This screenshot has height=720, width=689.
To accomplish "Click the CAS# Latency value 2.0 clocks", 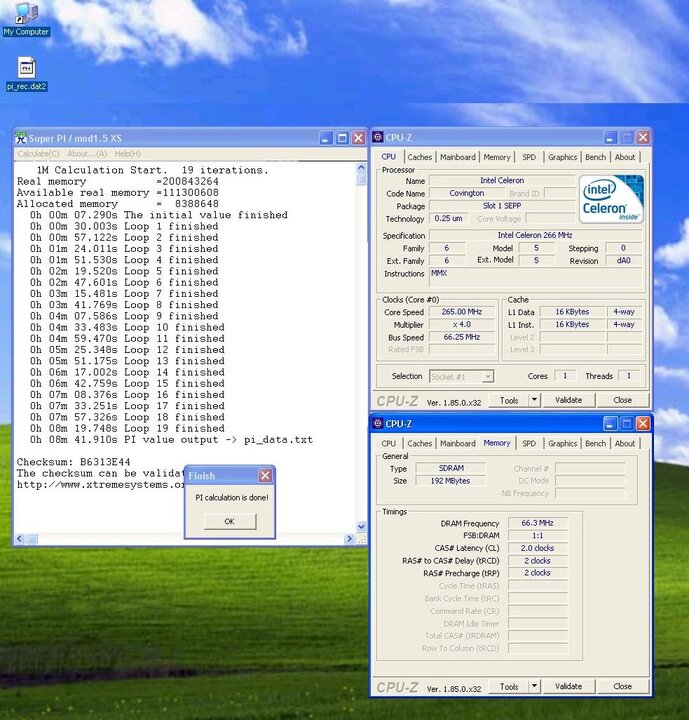I will tap(538, 548).
